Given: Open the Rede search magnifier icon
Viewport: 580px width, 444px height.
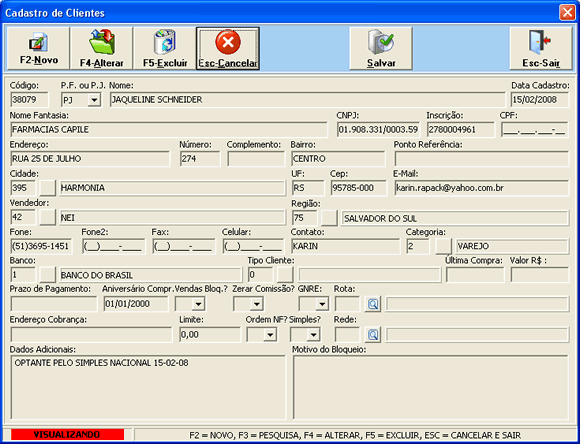Looking at the screenshot, I should tap(373, 335).
